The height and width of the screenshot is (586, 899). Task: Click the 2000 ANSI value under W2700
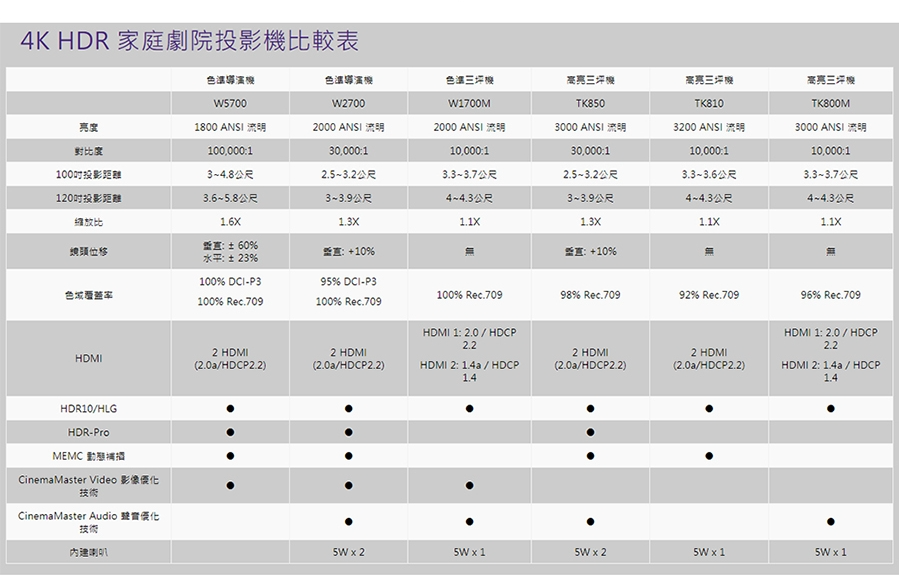(349, 127)
